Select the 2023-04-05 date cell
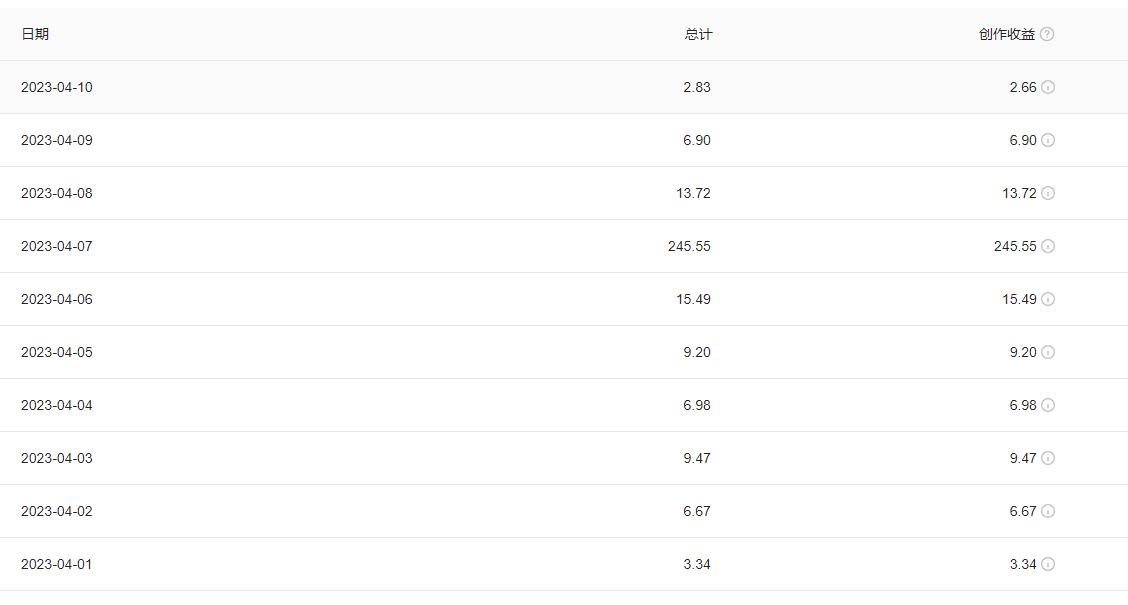 point(56,352)
